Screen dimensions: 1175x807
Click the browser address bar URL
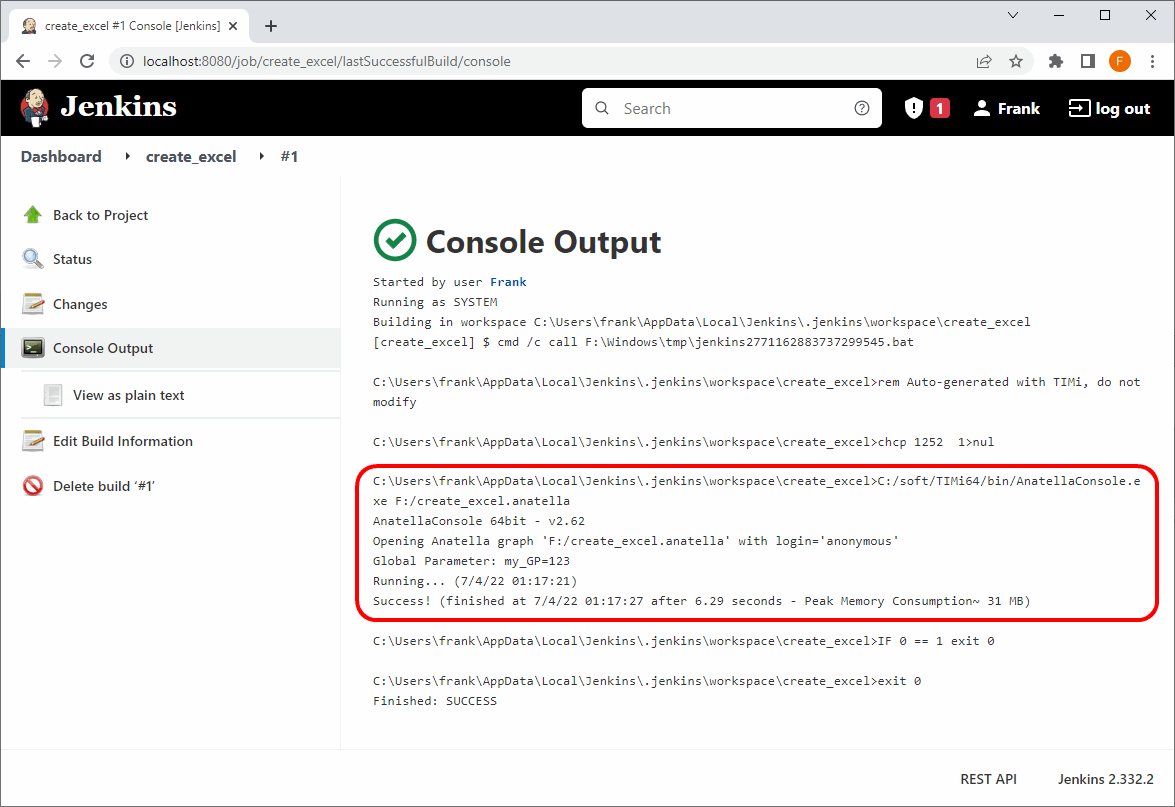point(327,61)
